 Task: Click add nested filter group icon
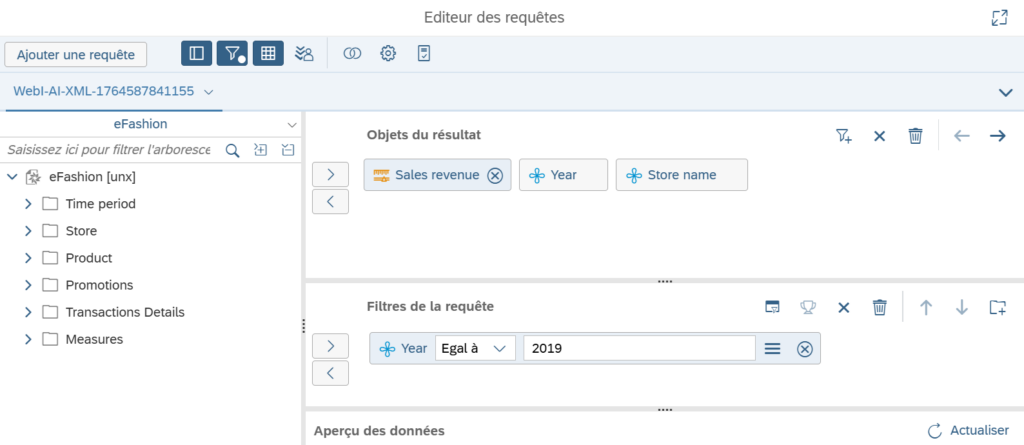click(x=997, y=307)
